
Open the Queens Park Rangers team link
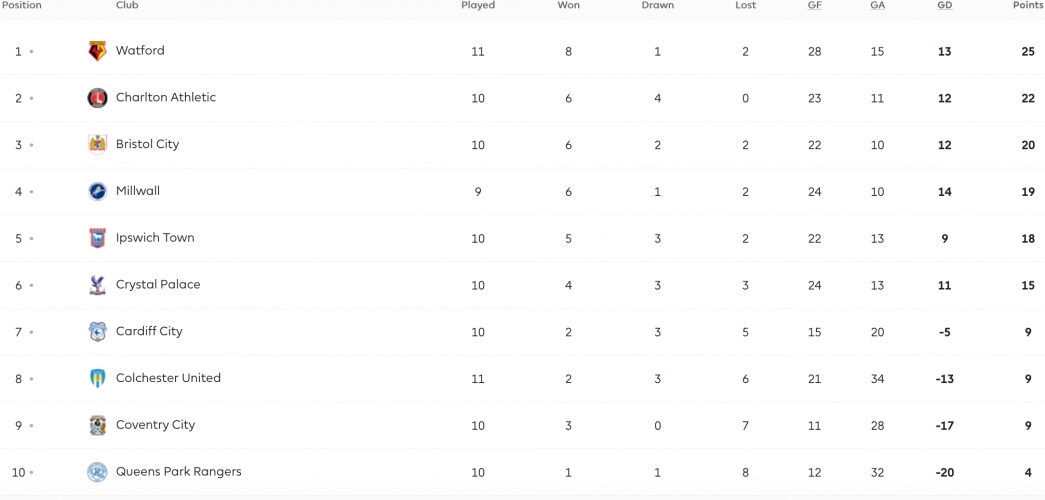179,471
